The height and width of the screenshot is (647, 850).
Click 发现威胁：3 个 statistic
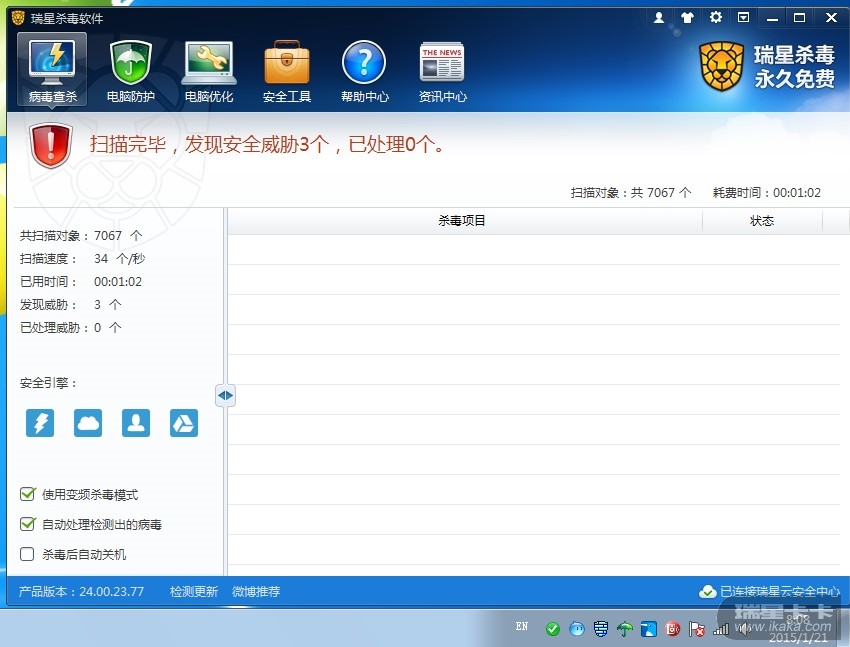click(x=70, y=305)
